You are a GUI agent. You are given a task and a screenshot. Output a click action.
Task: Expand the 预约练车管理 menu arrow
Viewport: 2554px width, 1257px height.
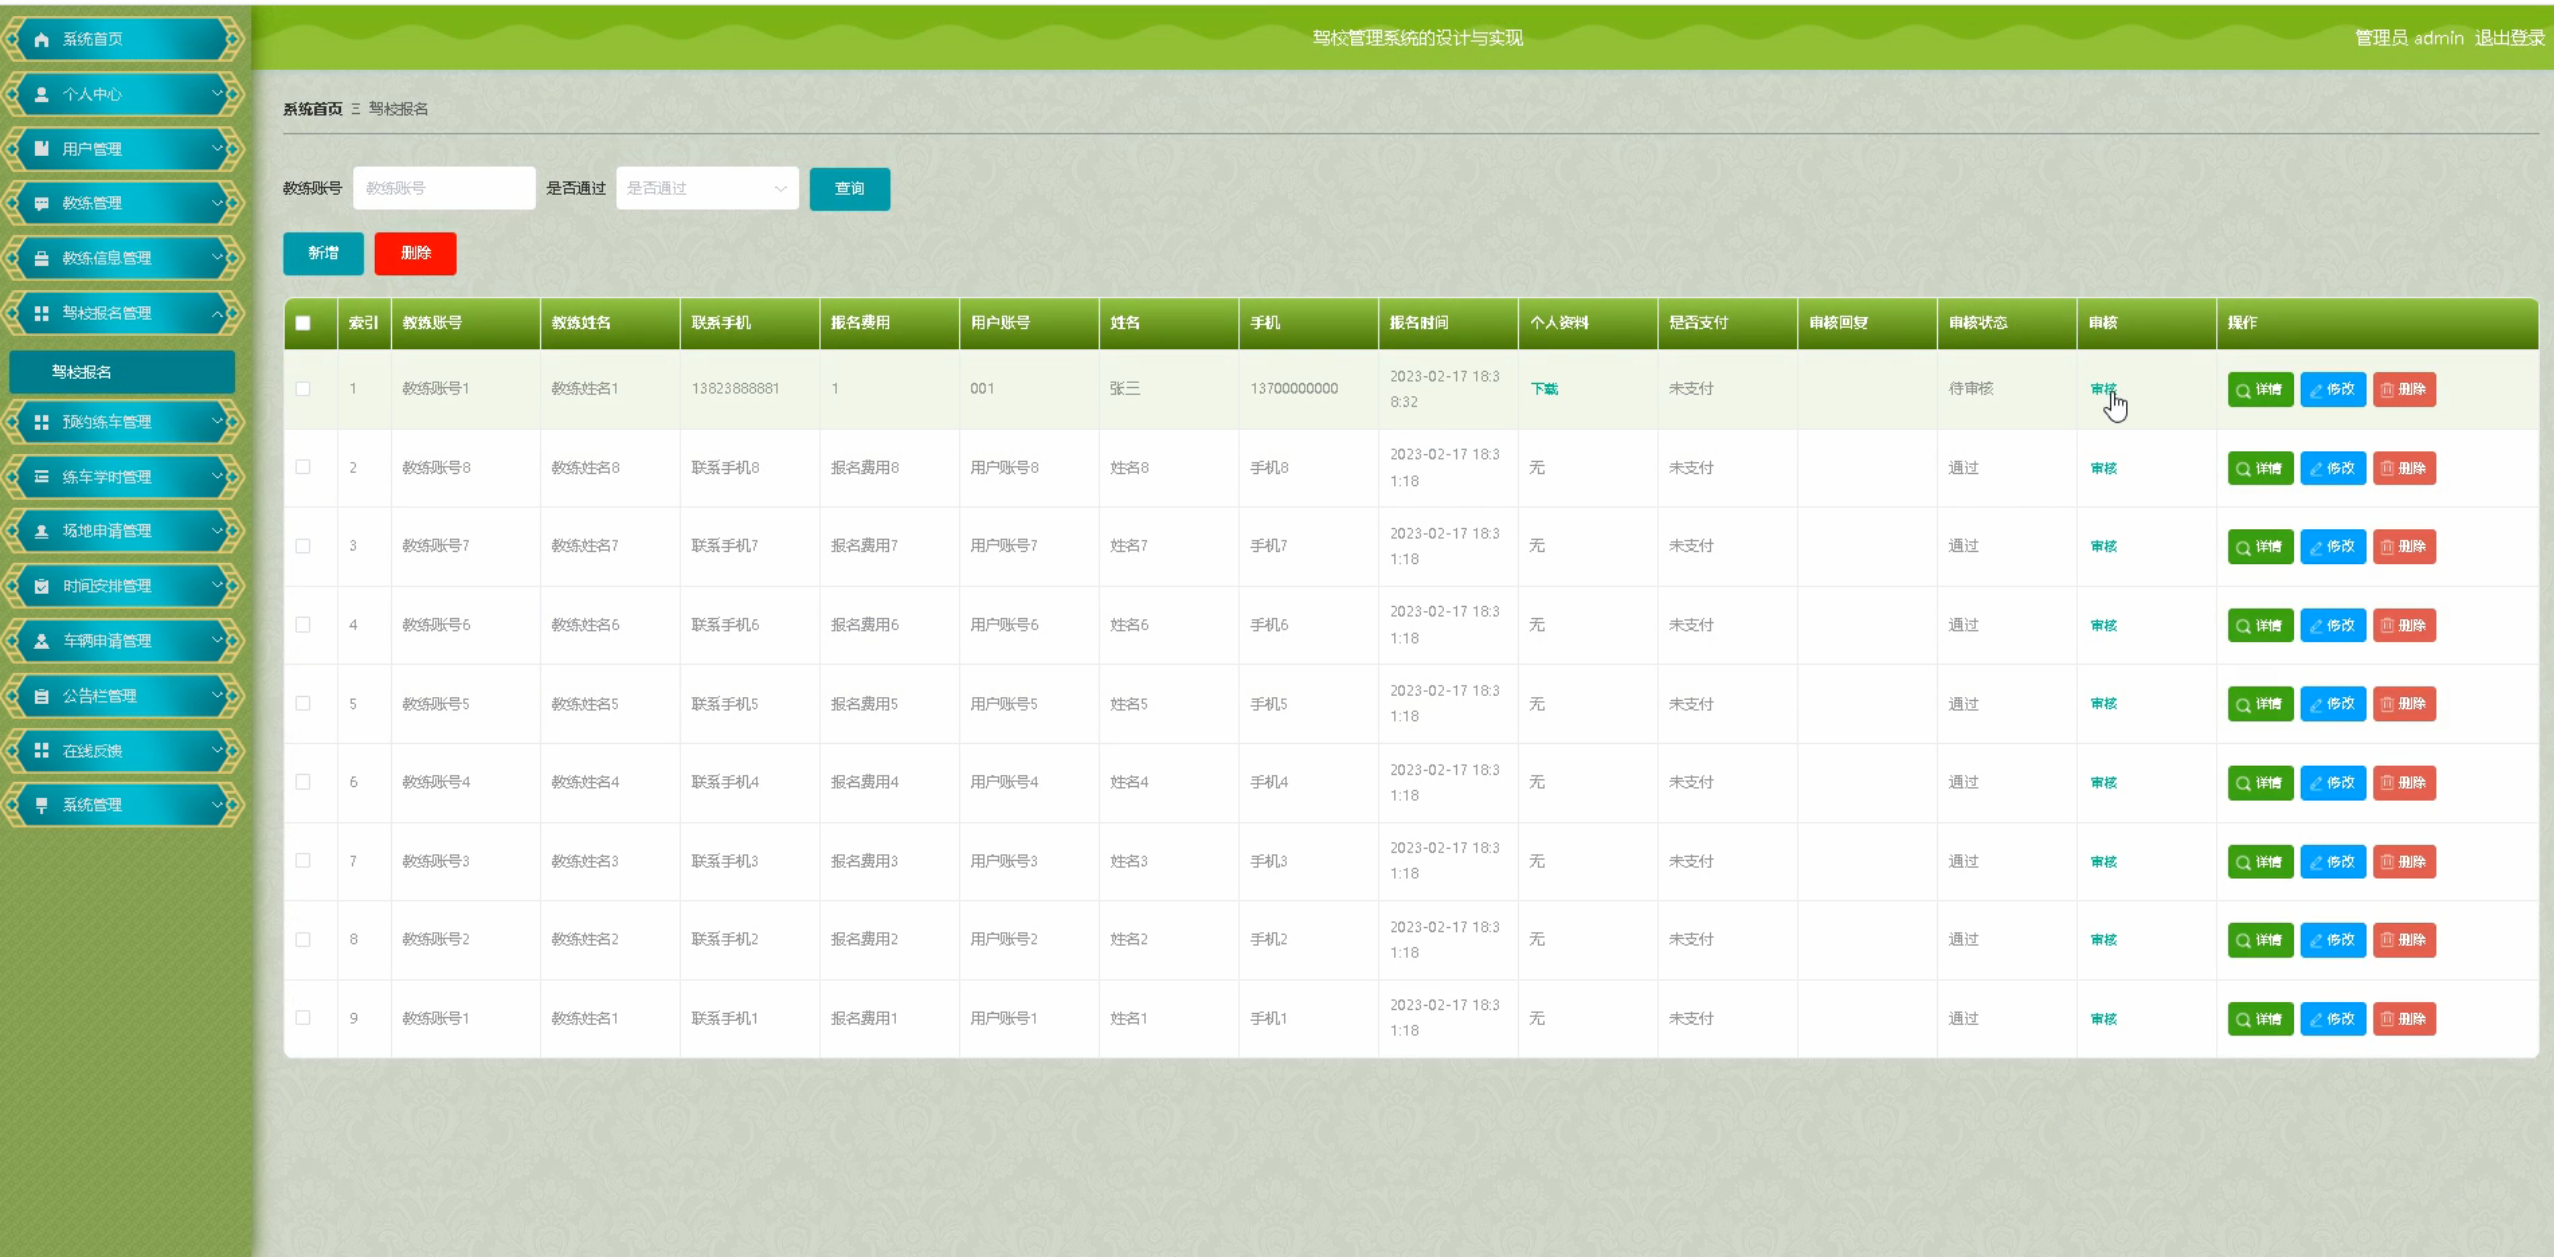click(x=217, y=421)
